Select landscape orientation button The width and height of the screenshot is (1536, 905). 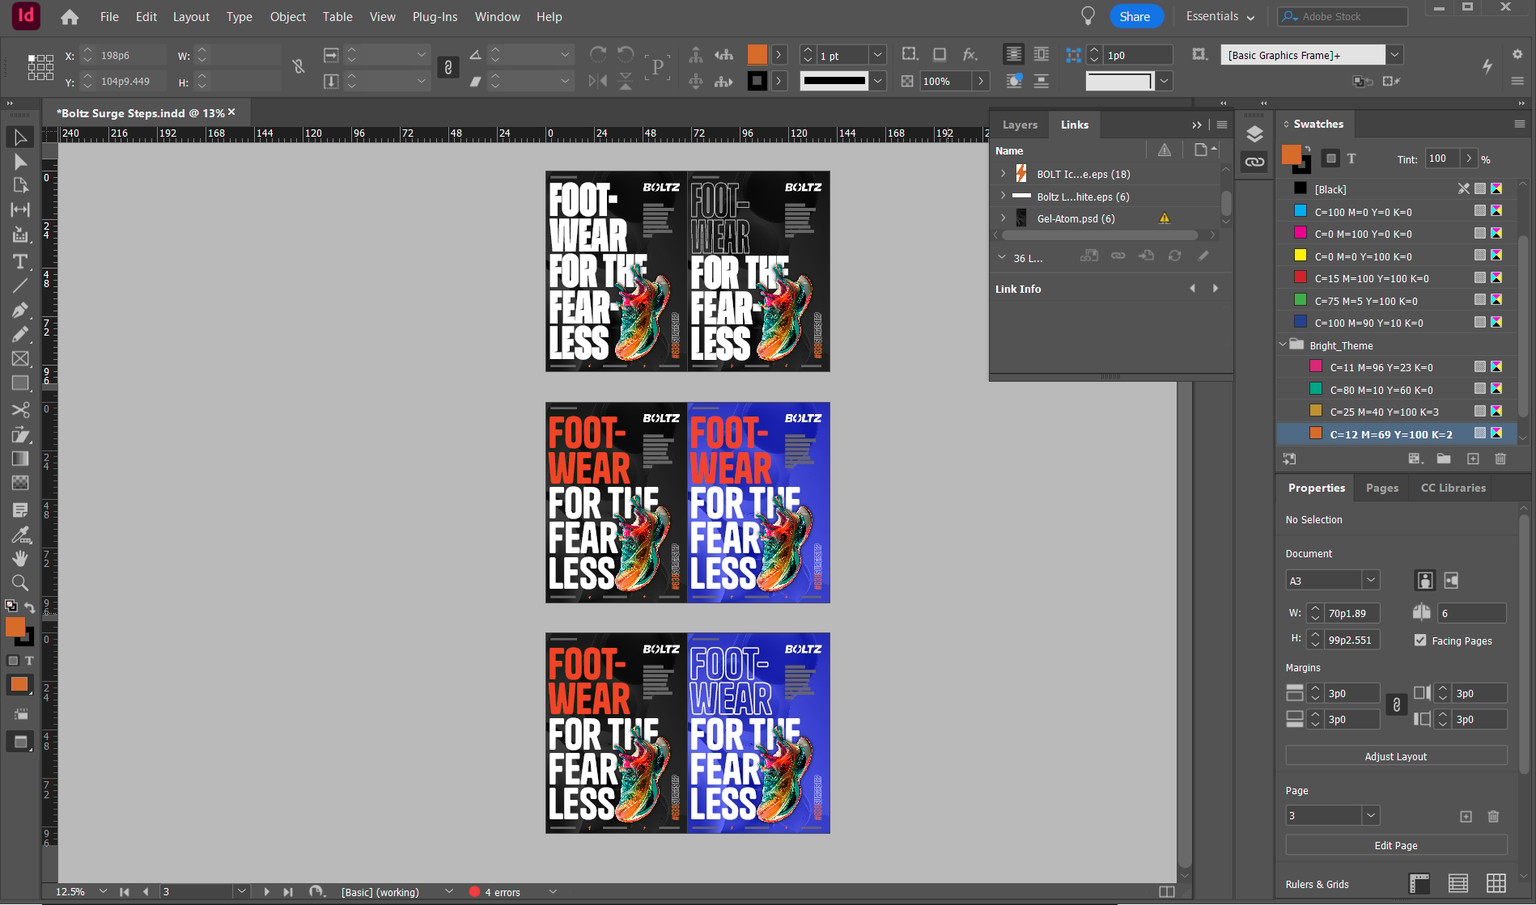[1451, 580]
